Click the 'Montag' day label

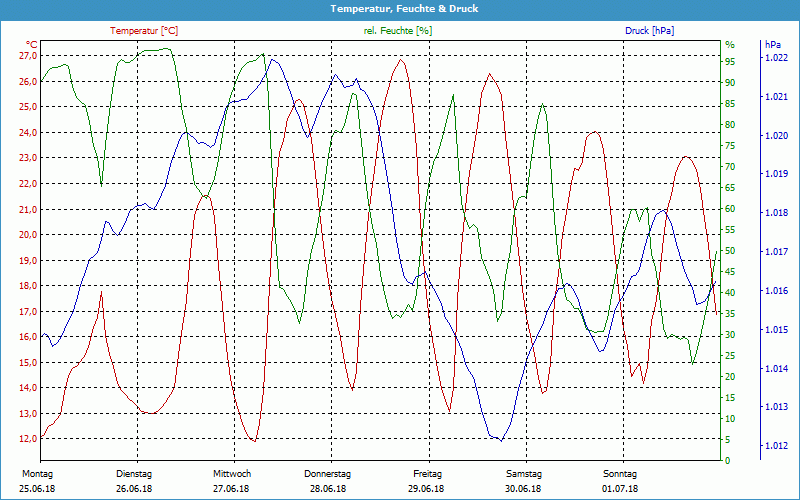pos(37,473)
